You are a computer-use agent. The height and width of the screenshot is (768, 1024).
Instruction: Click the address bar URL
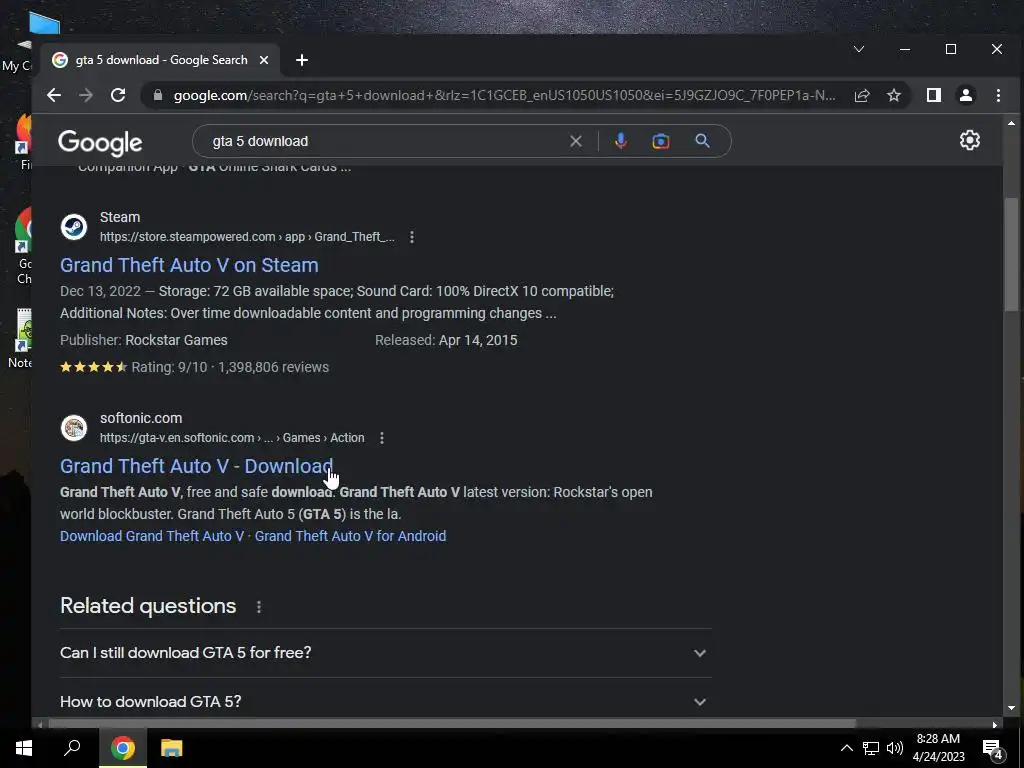pyautogui.click(x=504, y=95)
